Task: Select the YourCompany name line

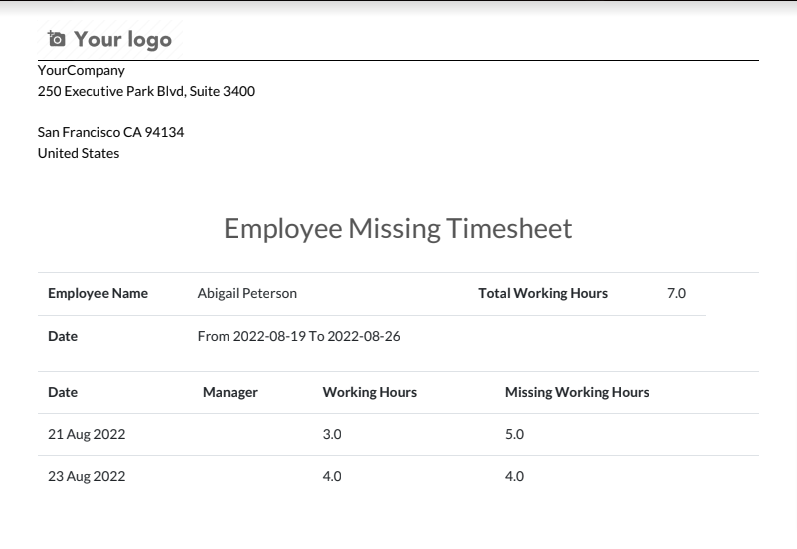Action: point(81,70)
